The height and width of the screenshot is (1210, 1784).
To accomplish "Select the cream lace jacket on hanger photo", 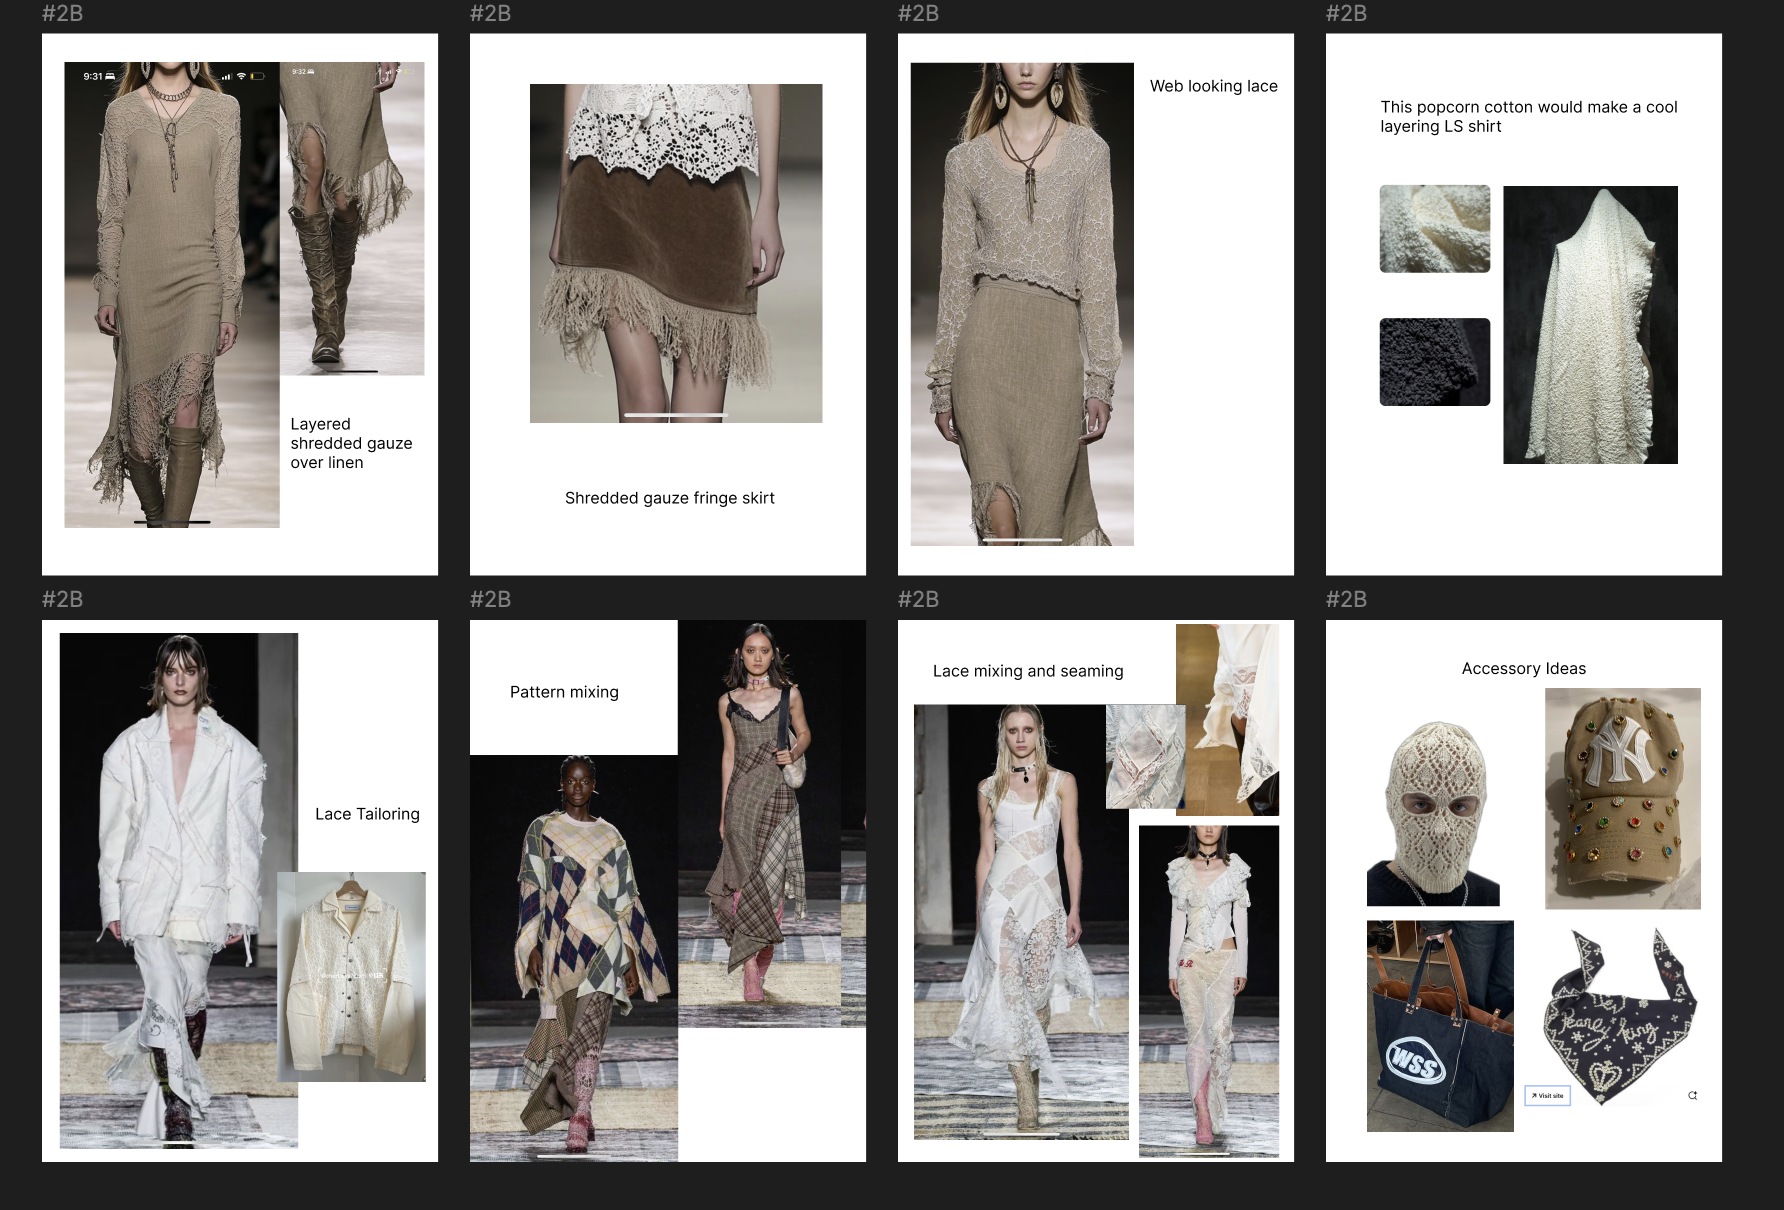I will click(351, 977).
